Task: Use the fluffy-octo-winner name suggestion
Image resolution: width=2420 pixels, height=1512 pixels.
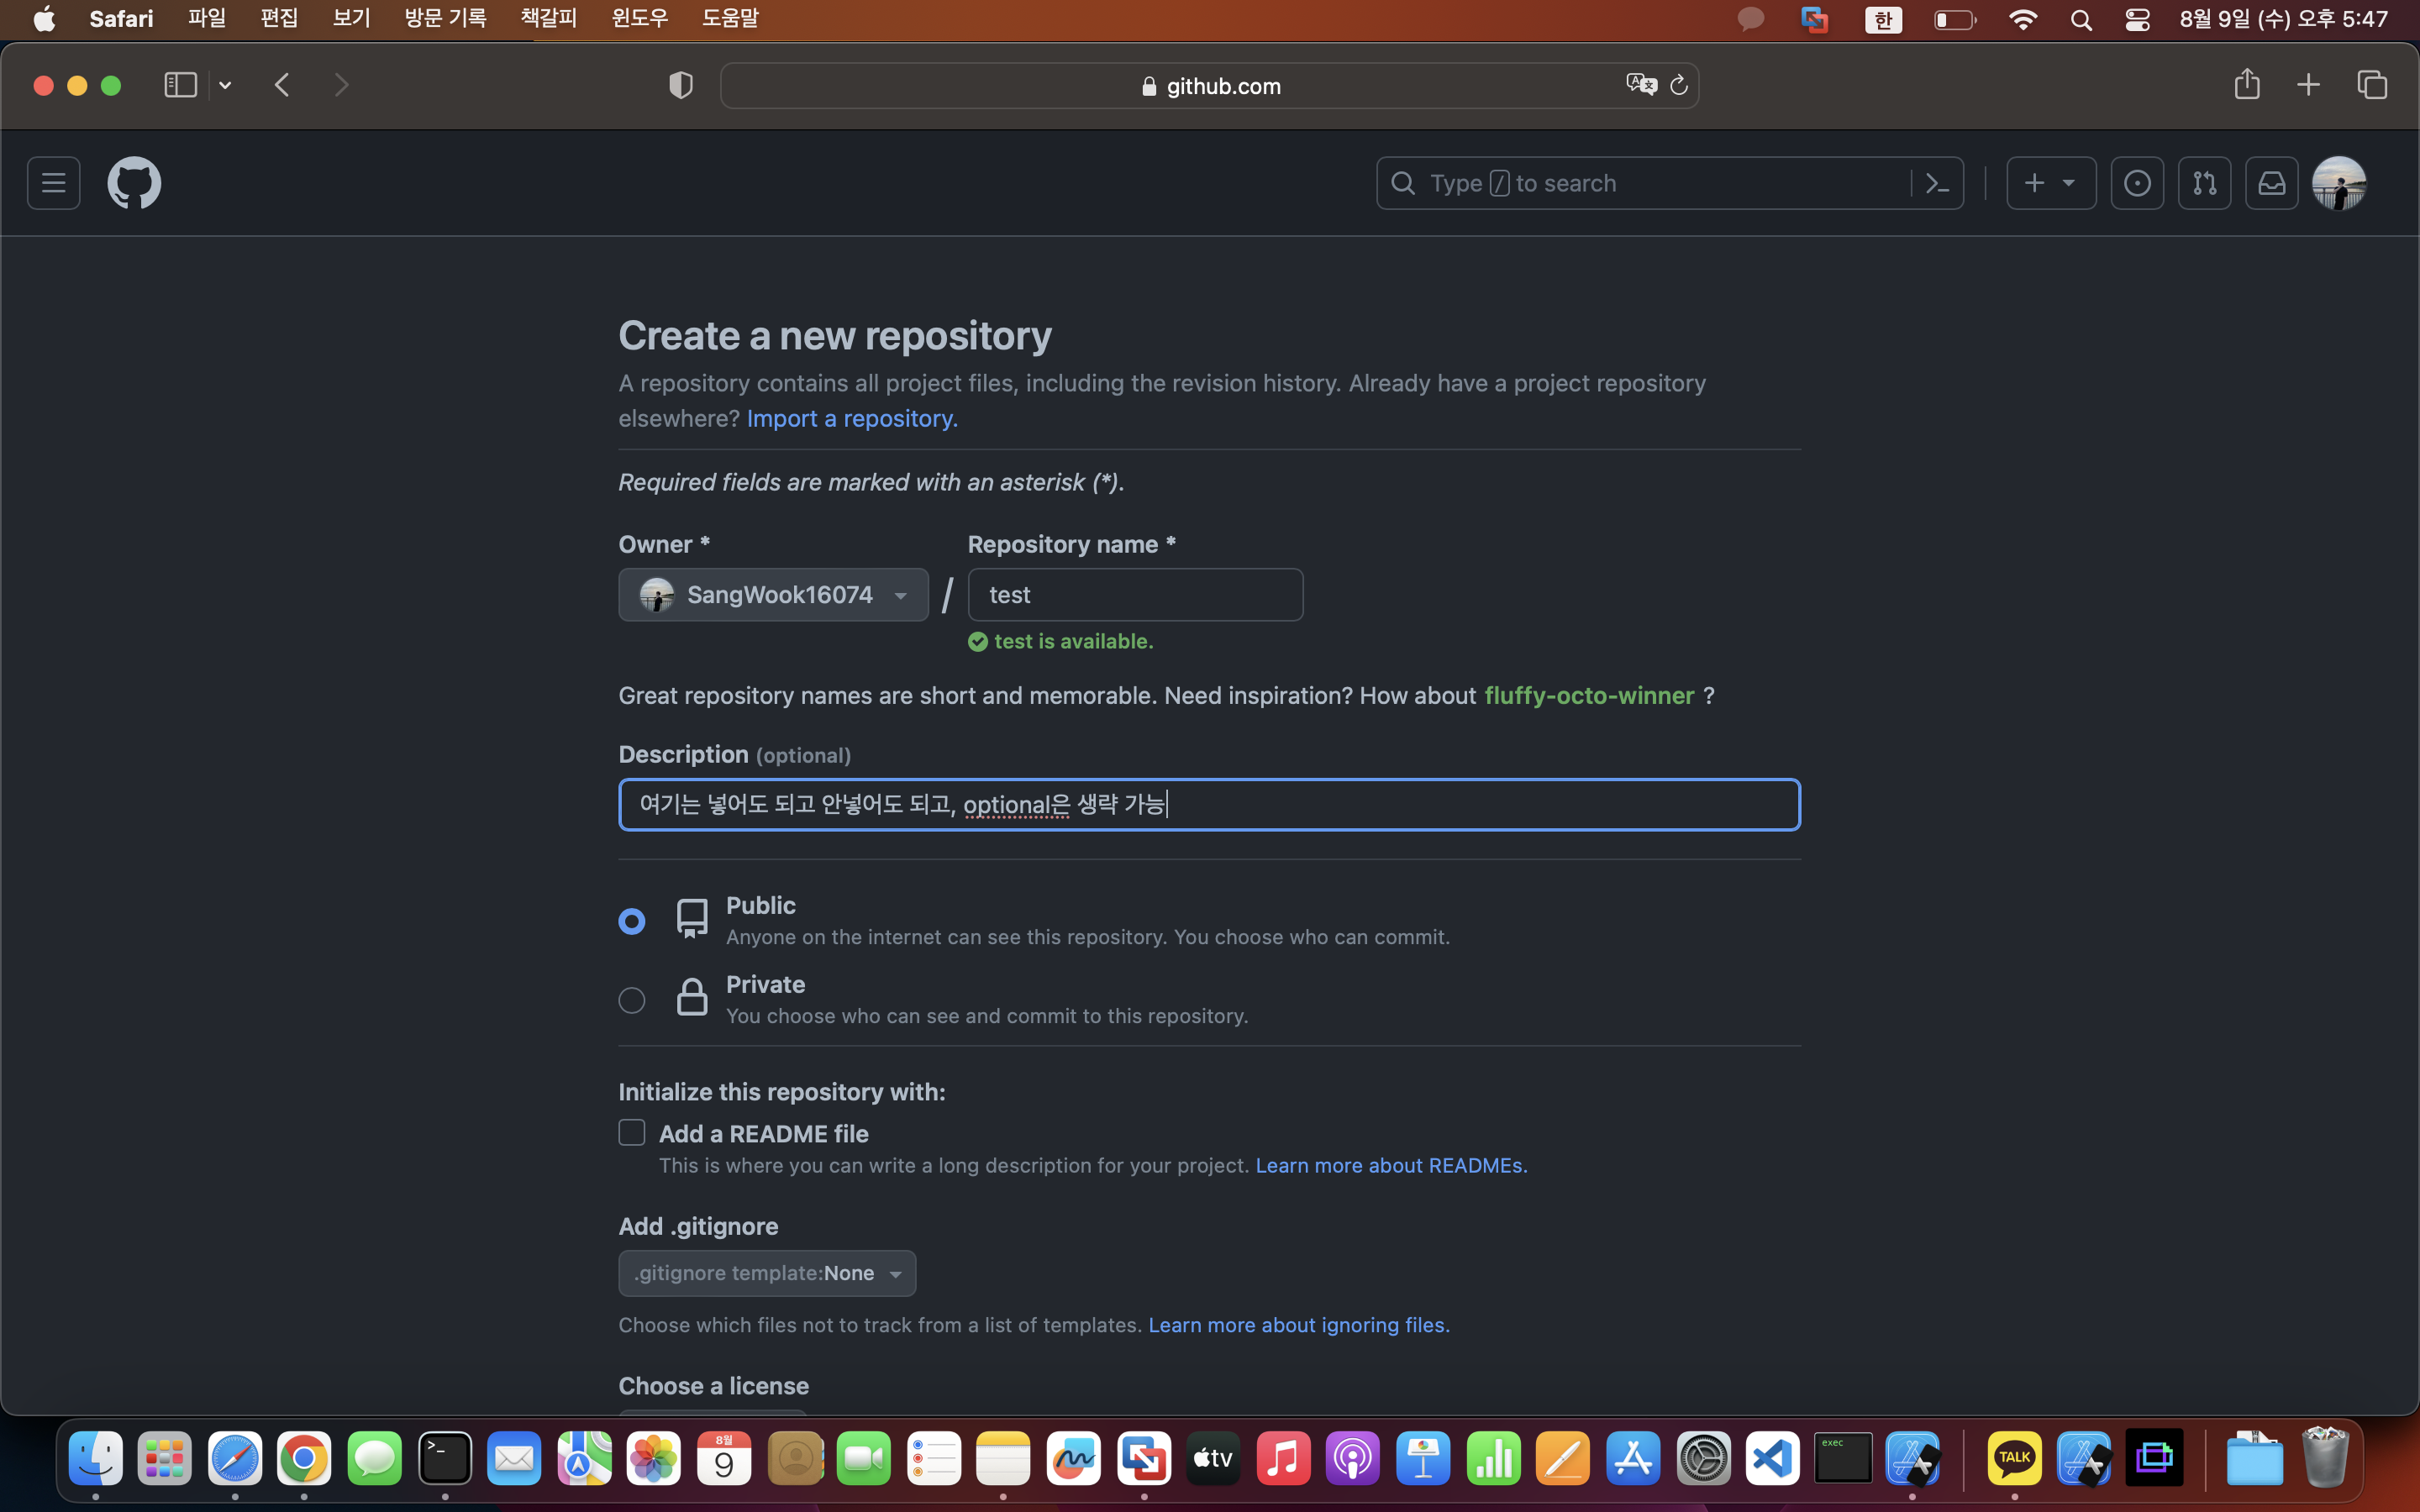Action: (x=1588, y=696)
